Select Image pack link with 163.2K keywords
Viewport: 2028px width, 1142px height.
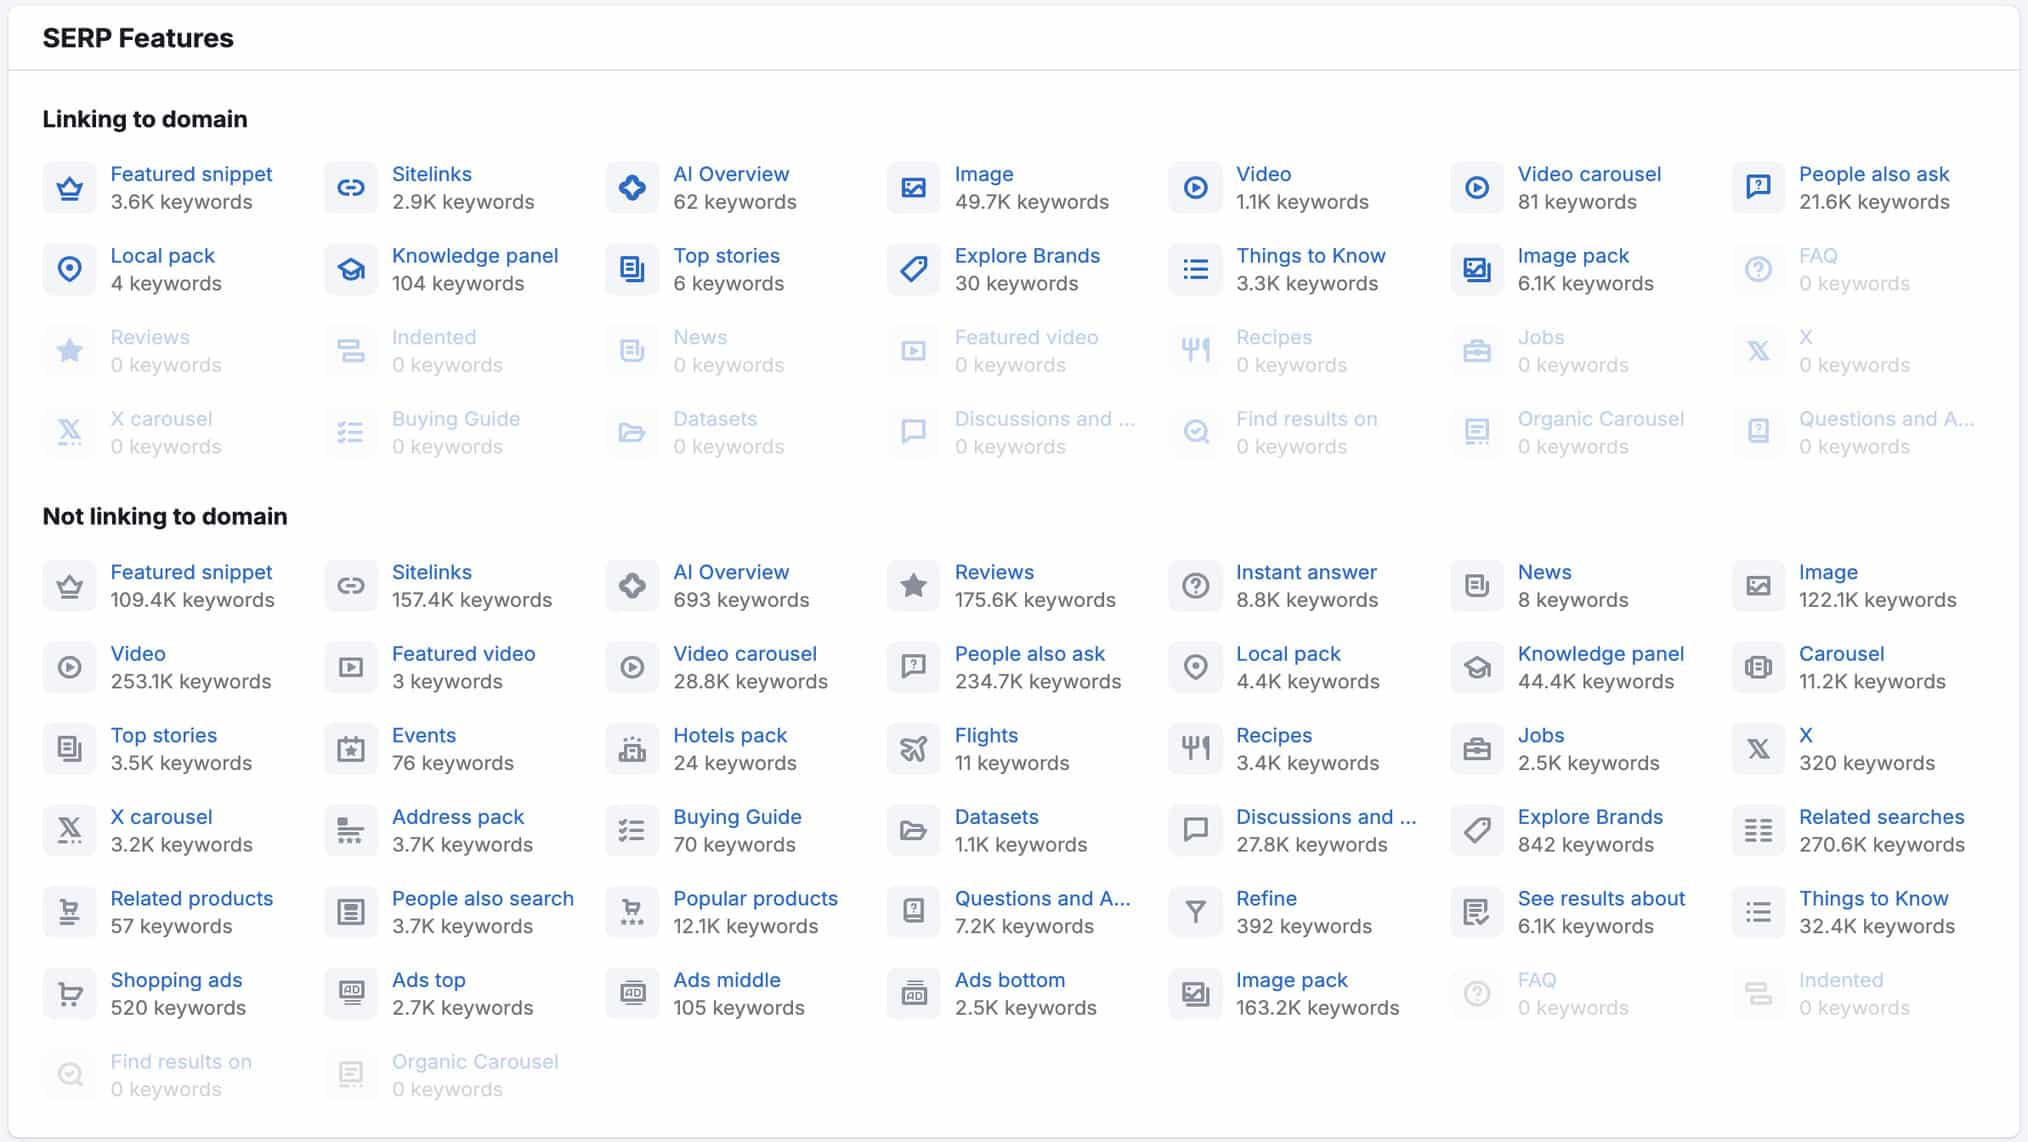(1291, 980)
